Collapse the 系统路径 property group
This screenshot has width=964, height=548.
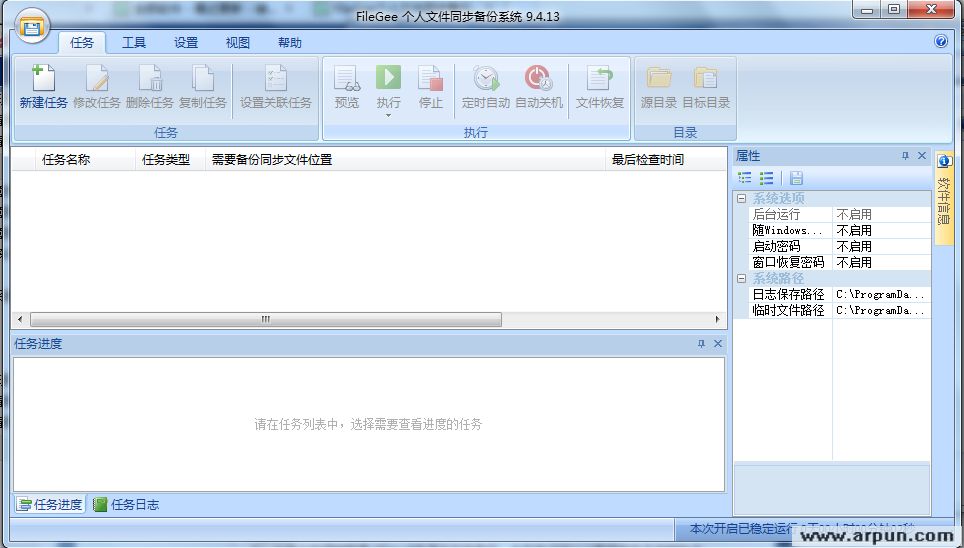click(x=741, y=279)
